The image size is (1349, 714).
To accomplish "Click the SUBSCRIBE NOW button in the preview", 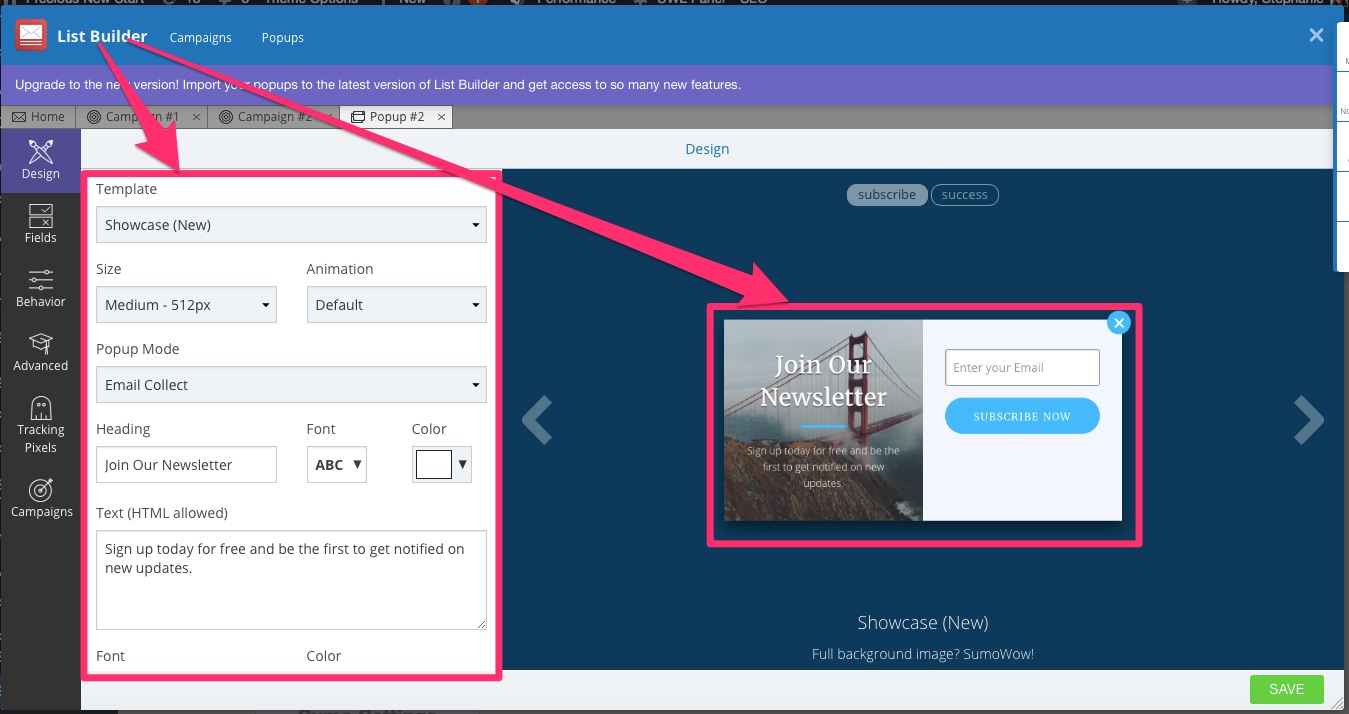I will pyautogui.click(x=1022, y=416).
